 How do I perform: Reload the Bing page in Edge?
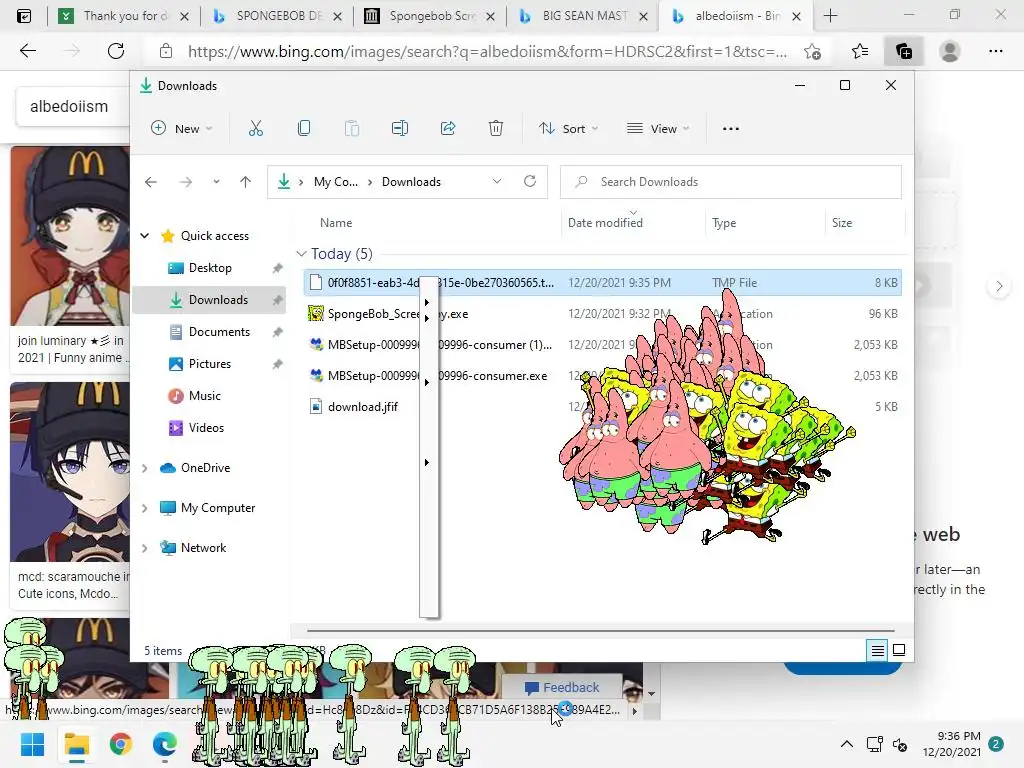pos(116,51)
